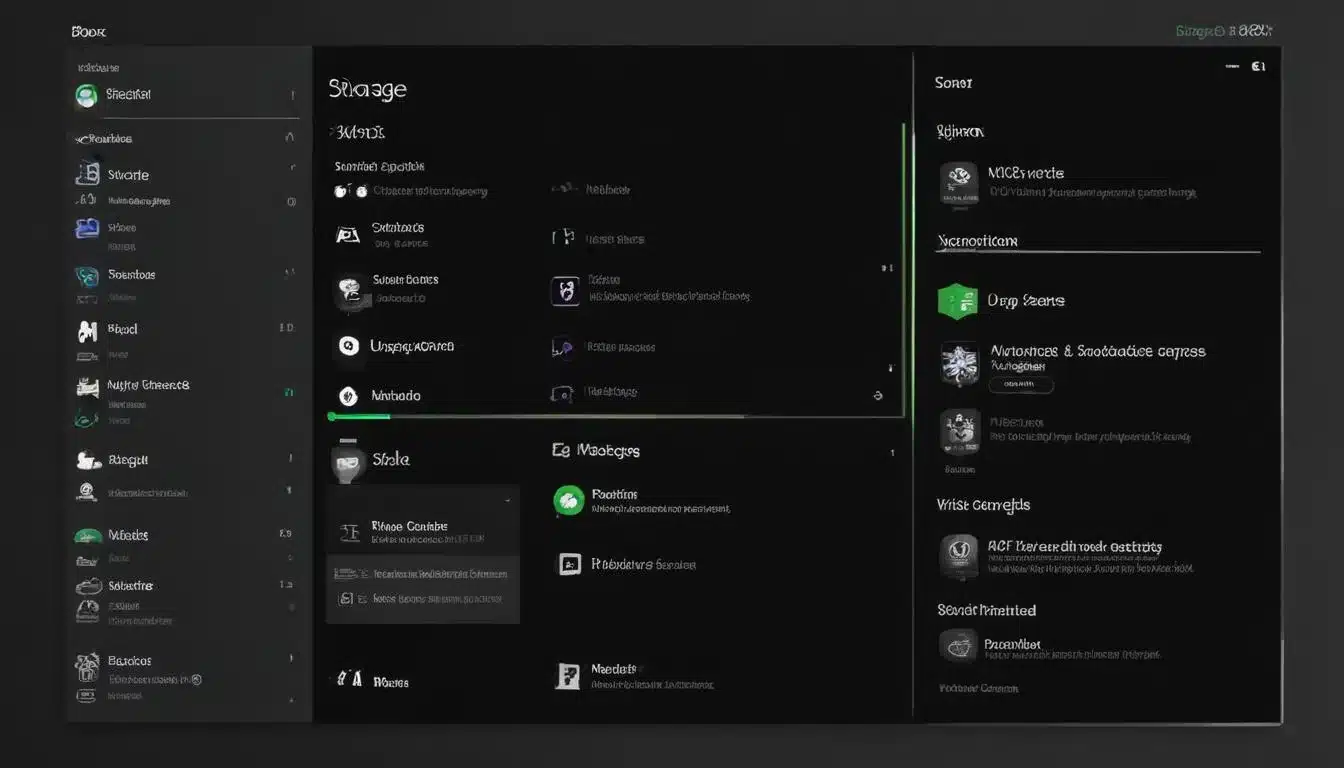
Task: Click the green text link at top right
Action: (x=1200, y=32)
